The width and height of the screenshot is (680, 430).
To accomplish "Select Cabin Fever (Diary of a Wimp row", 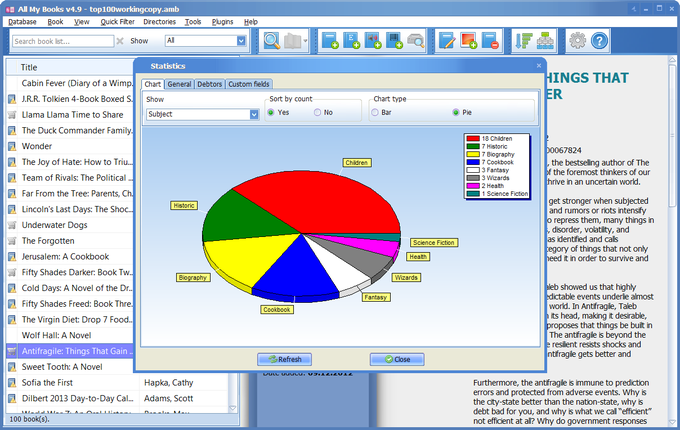I will pos(69,83).
